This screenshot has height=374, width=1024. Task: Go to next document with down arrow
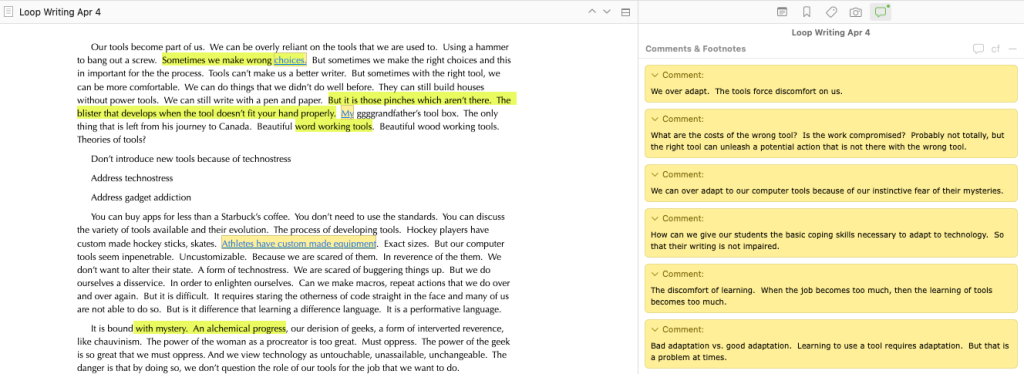pyautogui.click(x=607, y=12)
